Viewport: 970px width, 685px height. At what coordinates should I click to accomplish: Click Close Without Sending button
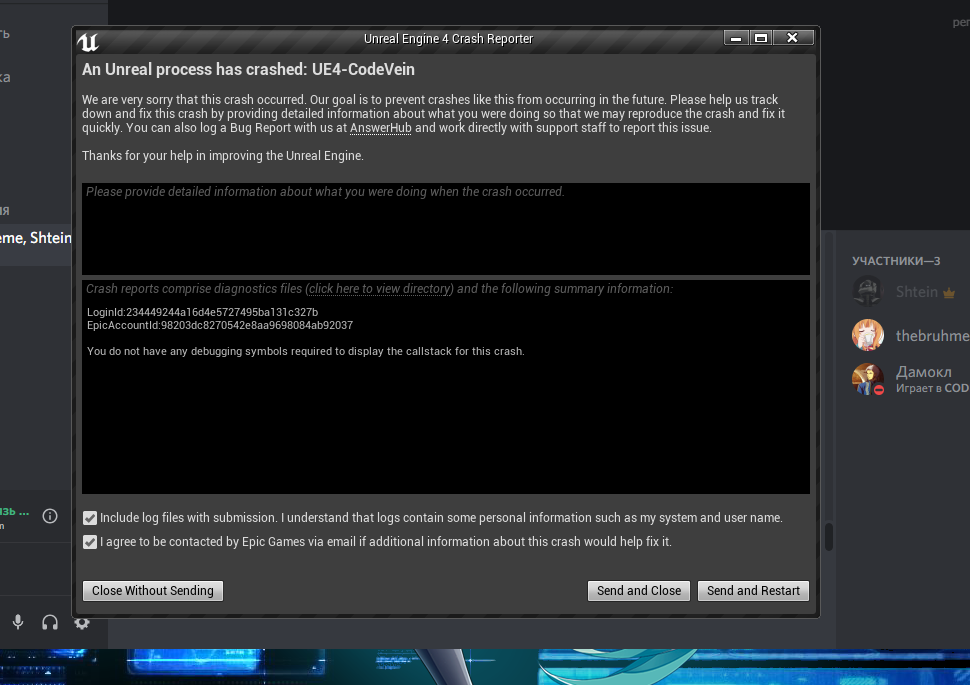click(153, 591)
